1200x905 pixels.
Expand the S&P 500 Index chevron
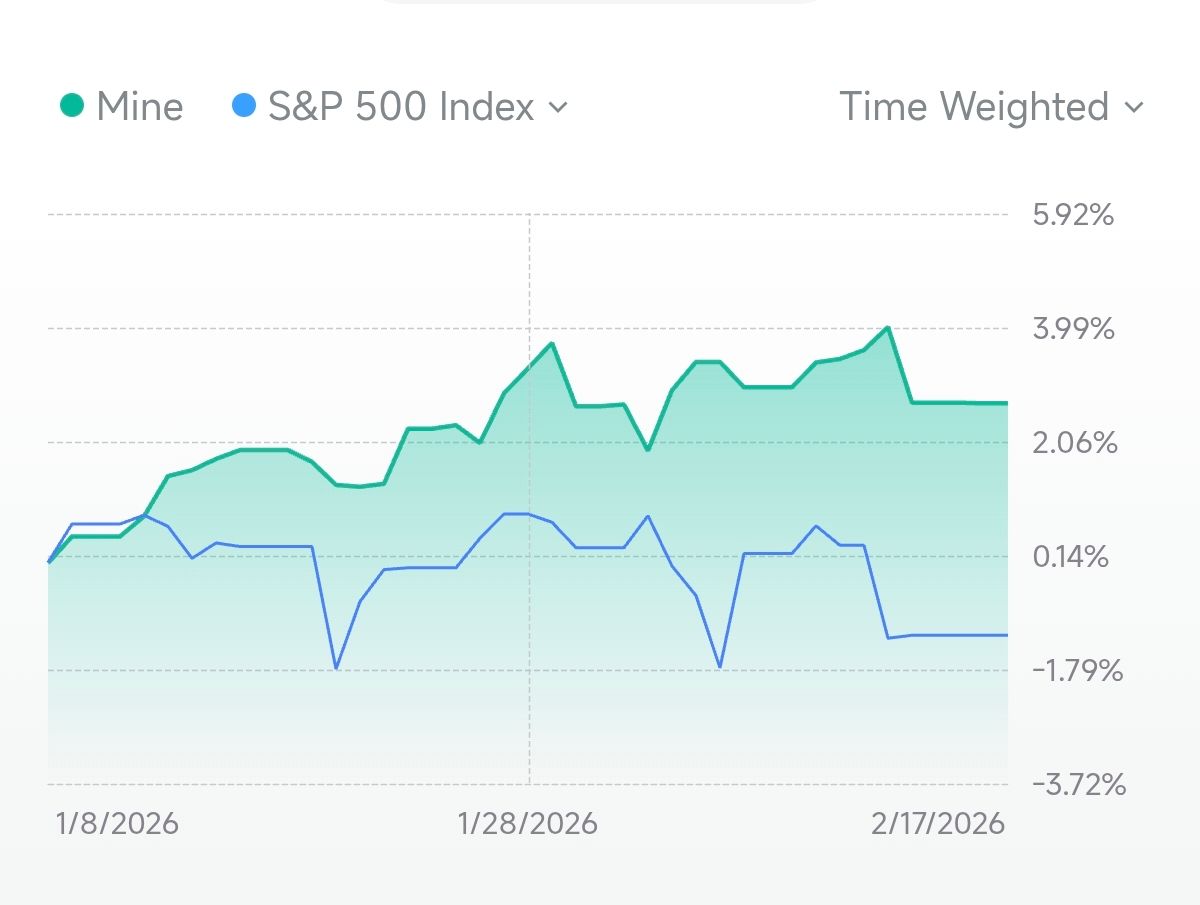[x=559, y=107]
